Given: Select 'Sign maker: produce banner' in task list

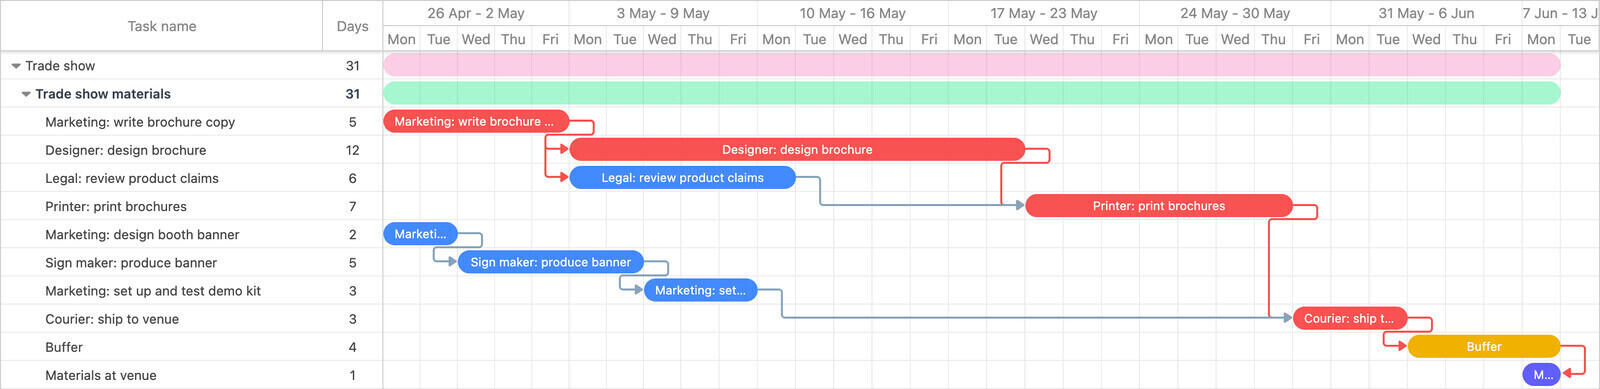Looking at the screenshot, I should [x=131, y=263].
